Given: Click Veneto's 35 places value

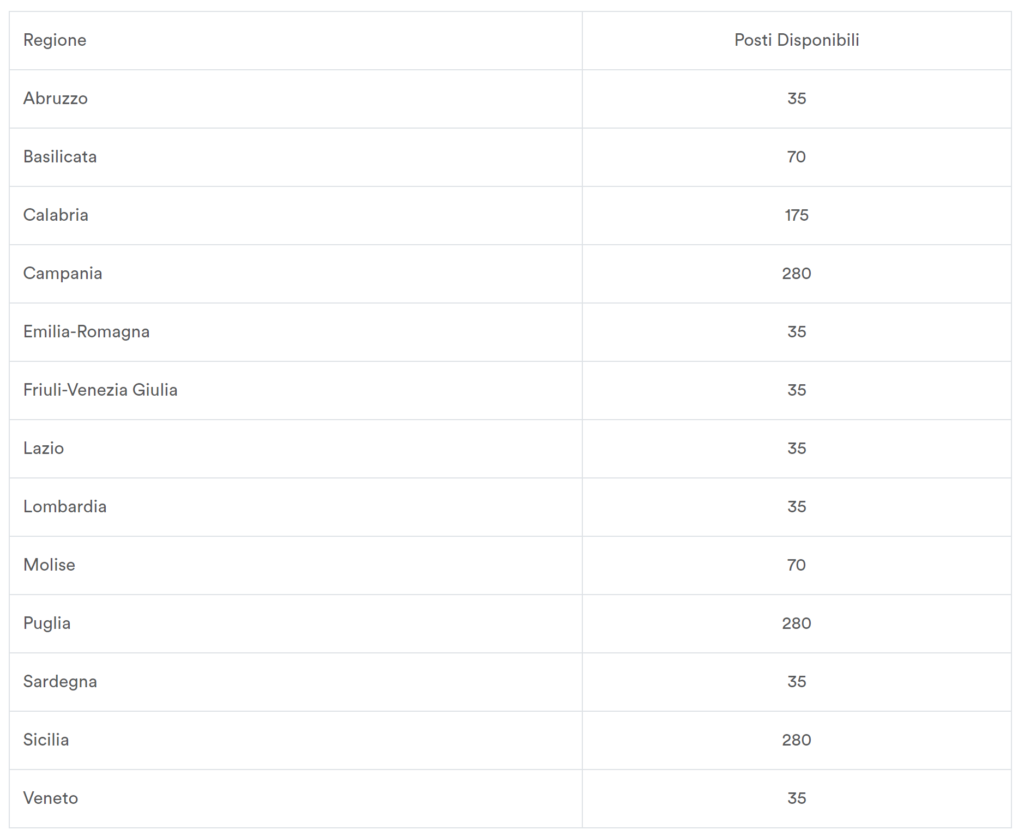Looking at the screenshot, I should pyautogui.click(x=796, y=798).
